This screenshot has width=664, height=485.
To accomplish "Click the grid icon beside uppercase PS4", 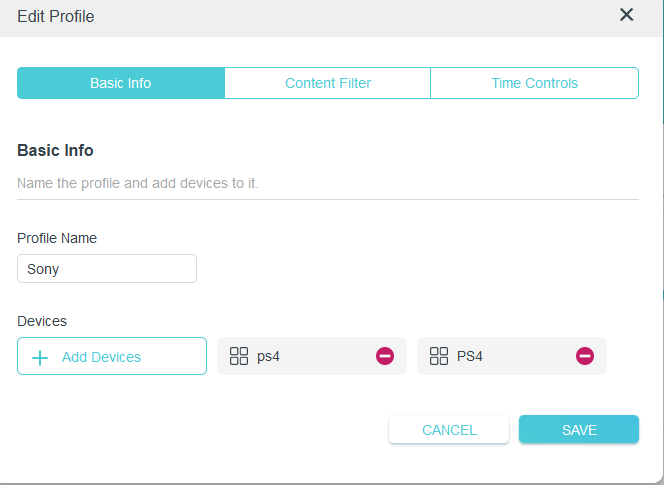I will [439, 356].
